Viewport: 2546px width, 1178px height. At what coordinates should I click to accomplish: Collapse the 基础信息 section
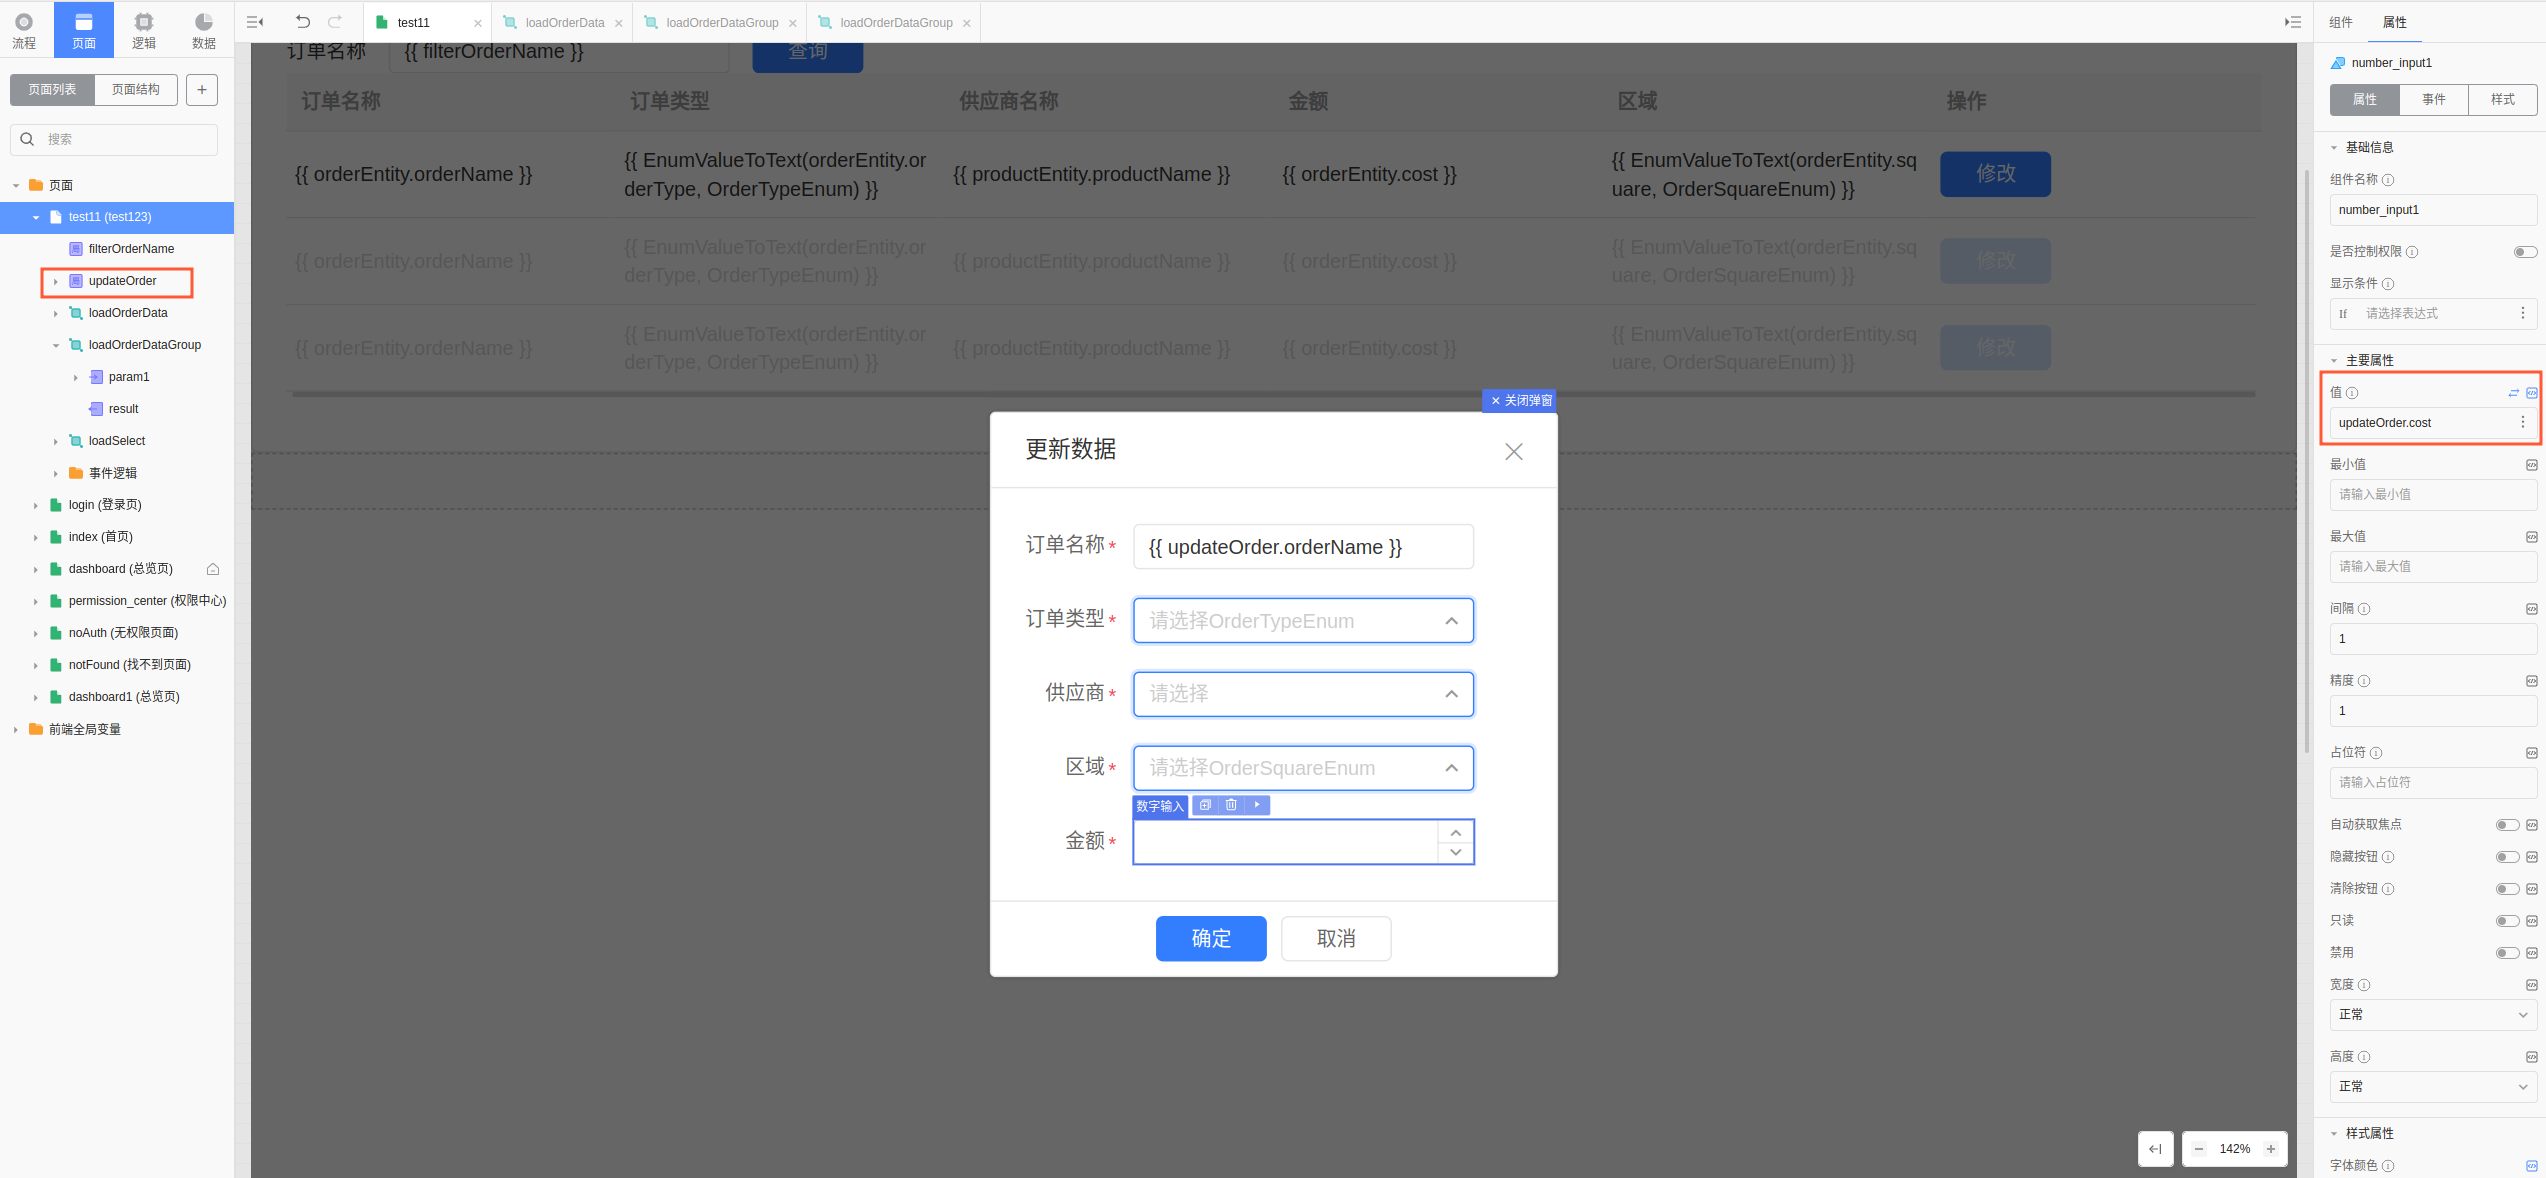(x=2334, y=148)
